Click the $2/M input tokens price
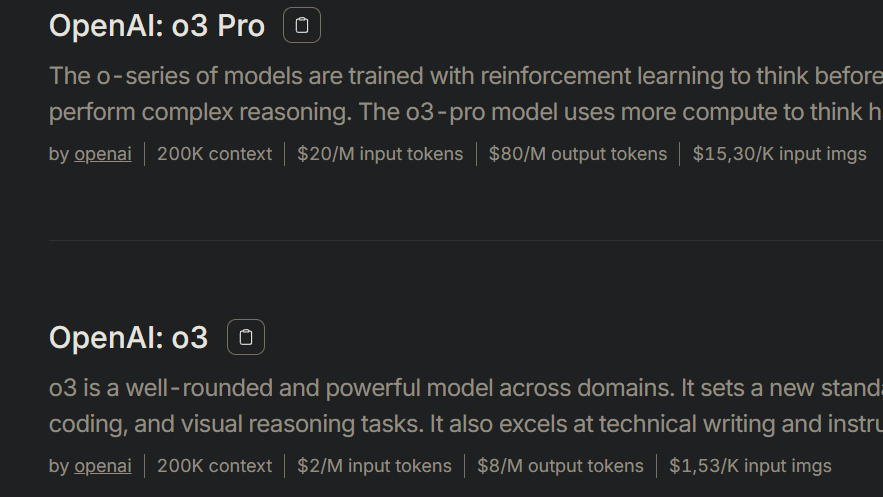Screen dimensions: 883x497 point(374,466)
